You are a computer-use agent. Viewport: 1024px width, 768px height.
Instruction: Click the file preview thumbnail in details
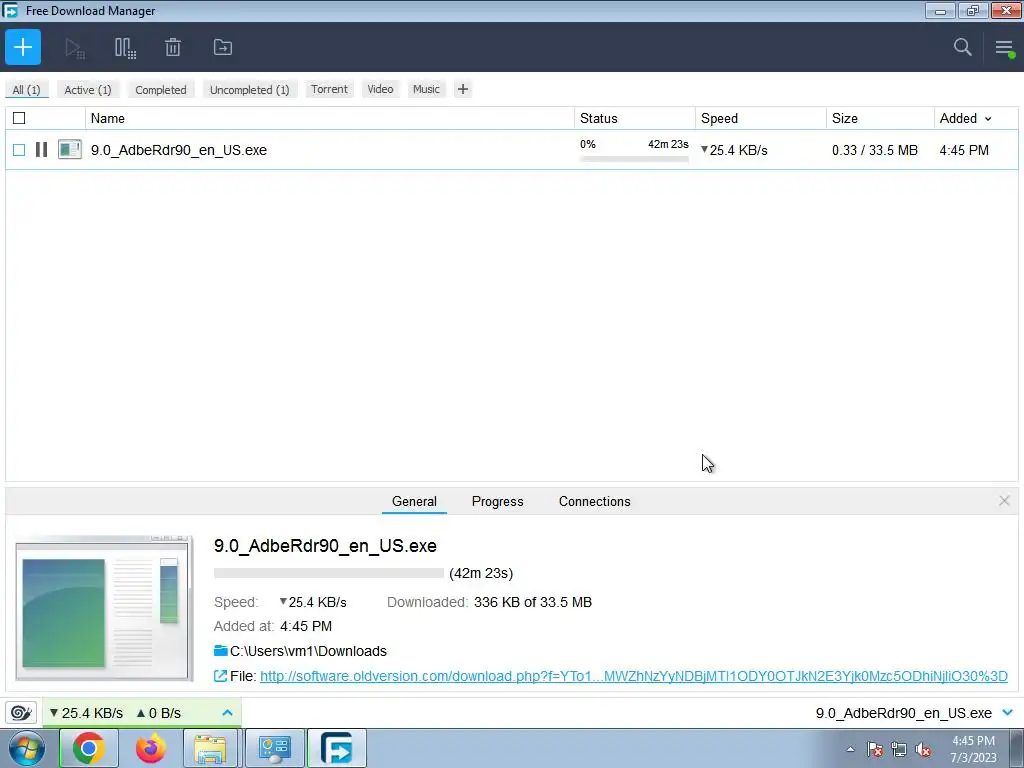pos(104,609)
